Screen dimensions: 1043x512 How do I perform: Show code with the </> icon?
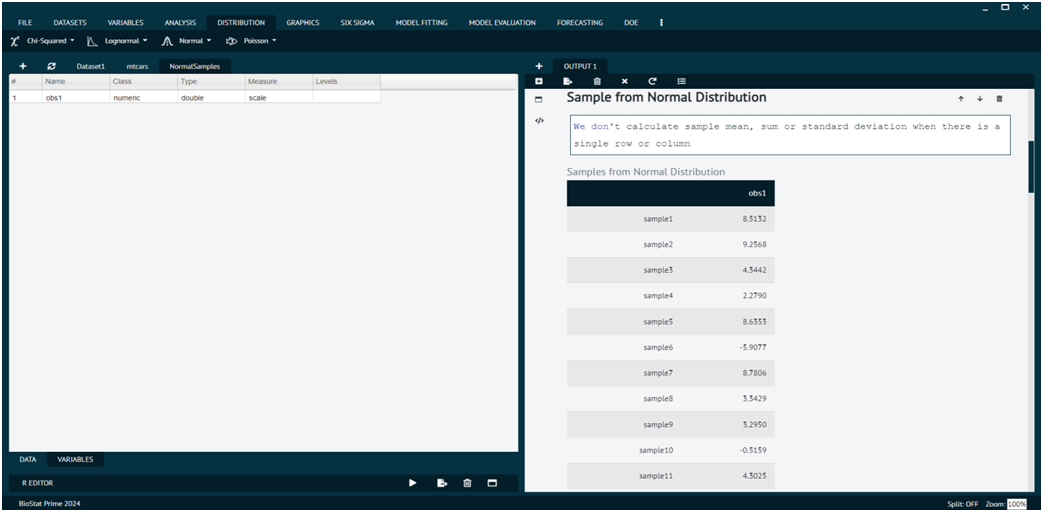(x=539, y=121)
